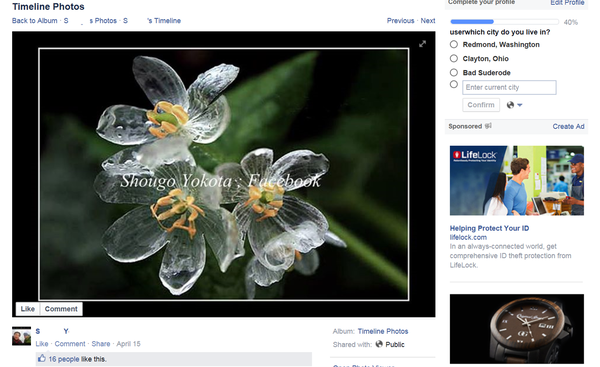Viewport: 600px width, 367px height.
Task: Click the Like link beside April 15
Action: 42,344
